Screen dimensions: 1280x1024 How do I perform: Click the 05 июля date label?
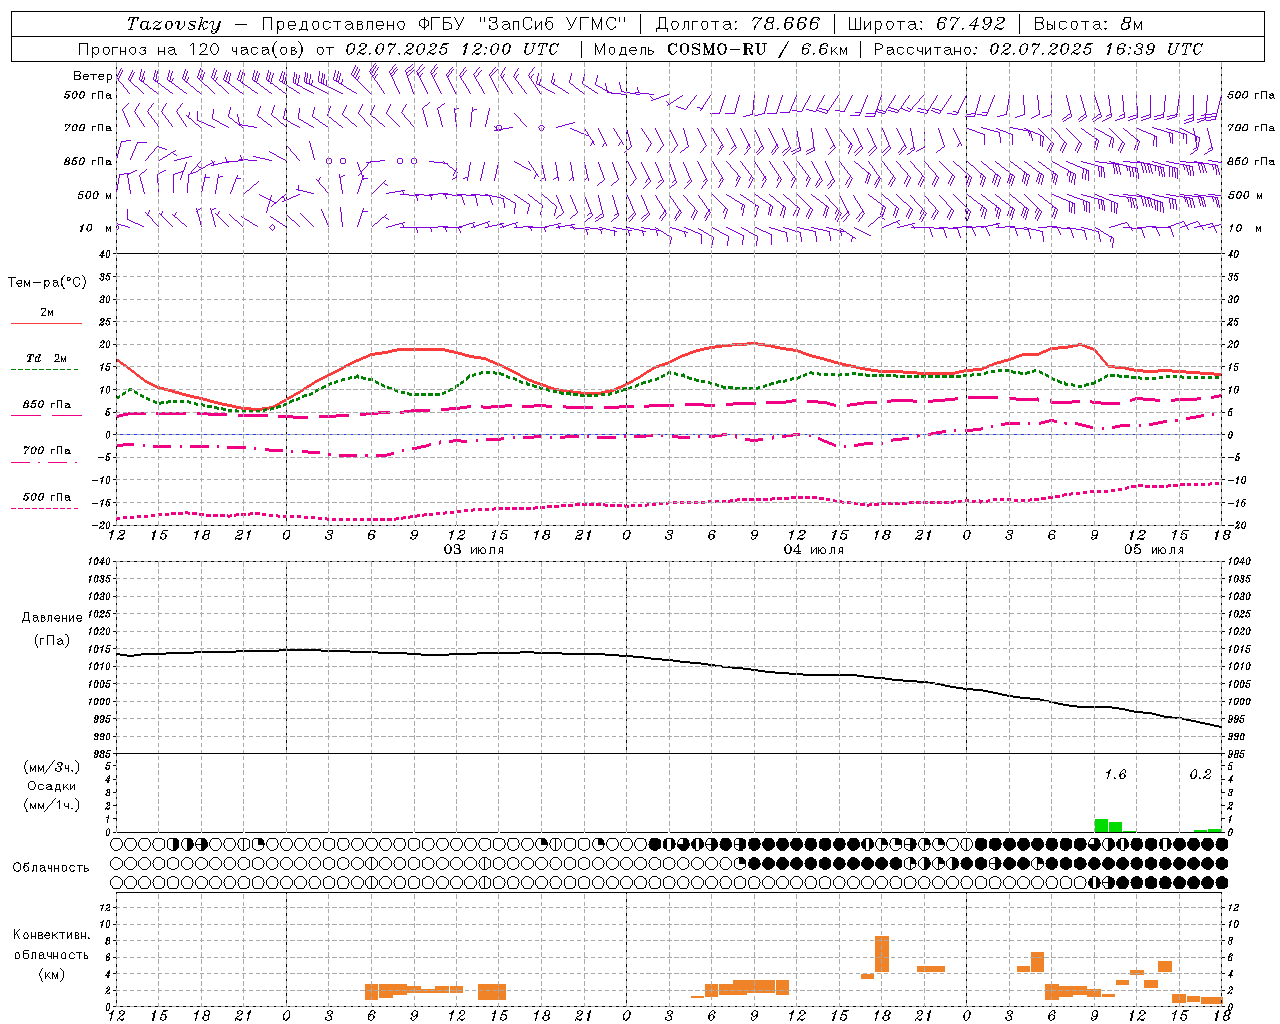tap(1153, 550)
